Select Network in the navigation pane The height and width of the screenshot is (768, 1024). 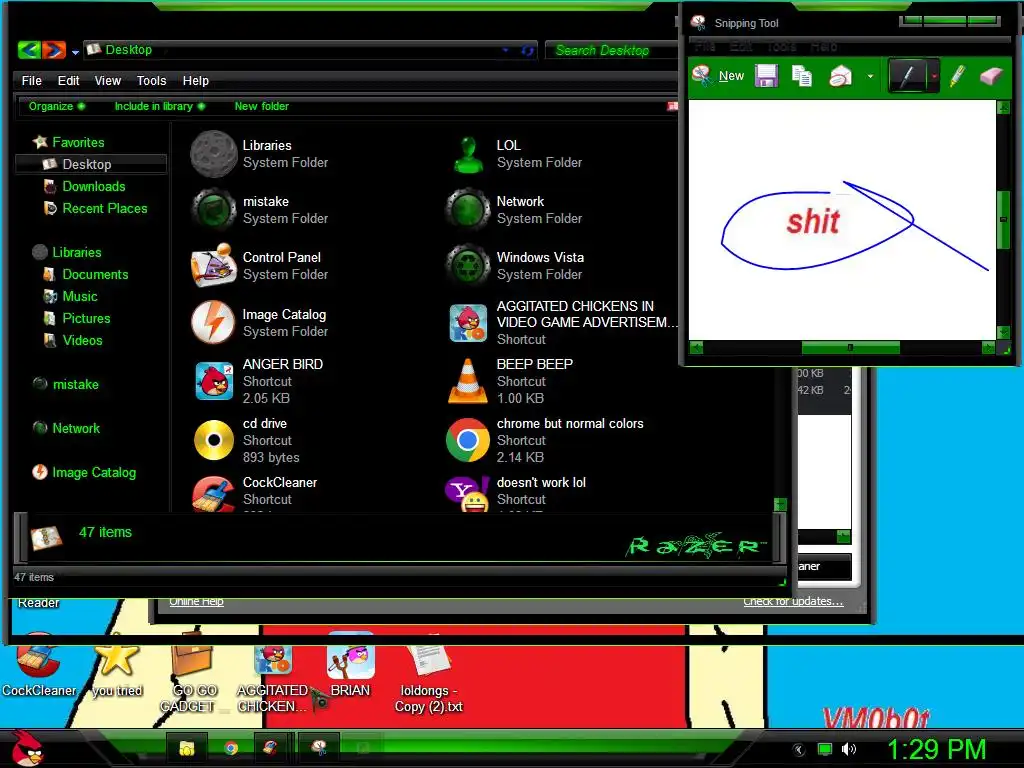(x=66, y=428)
